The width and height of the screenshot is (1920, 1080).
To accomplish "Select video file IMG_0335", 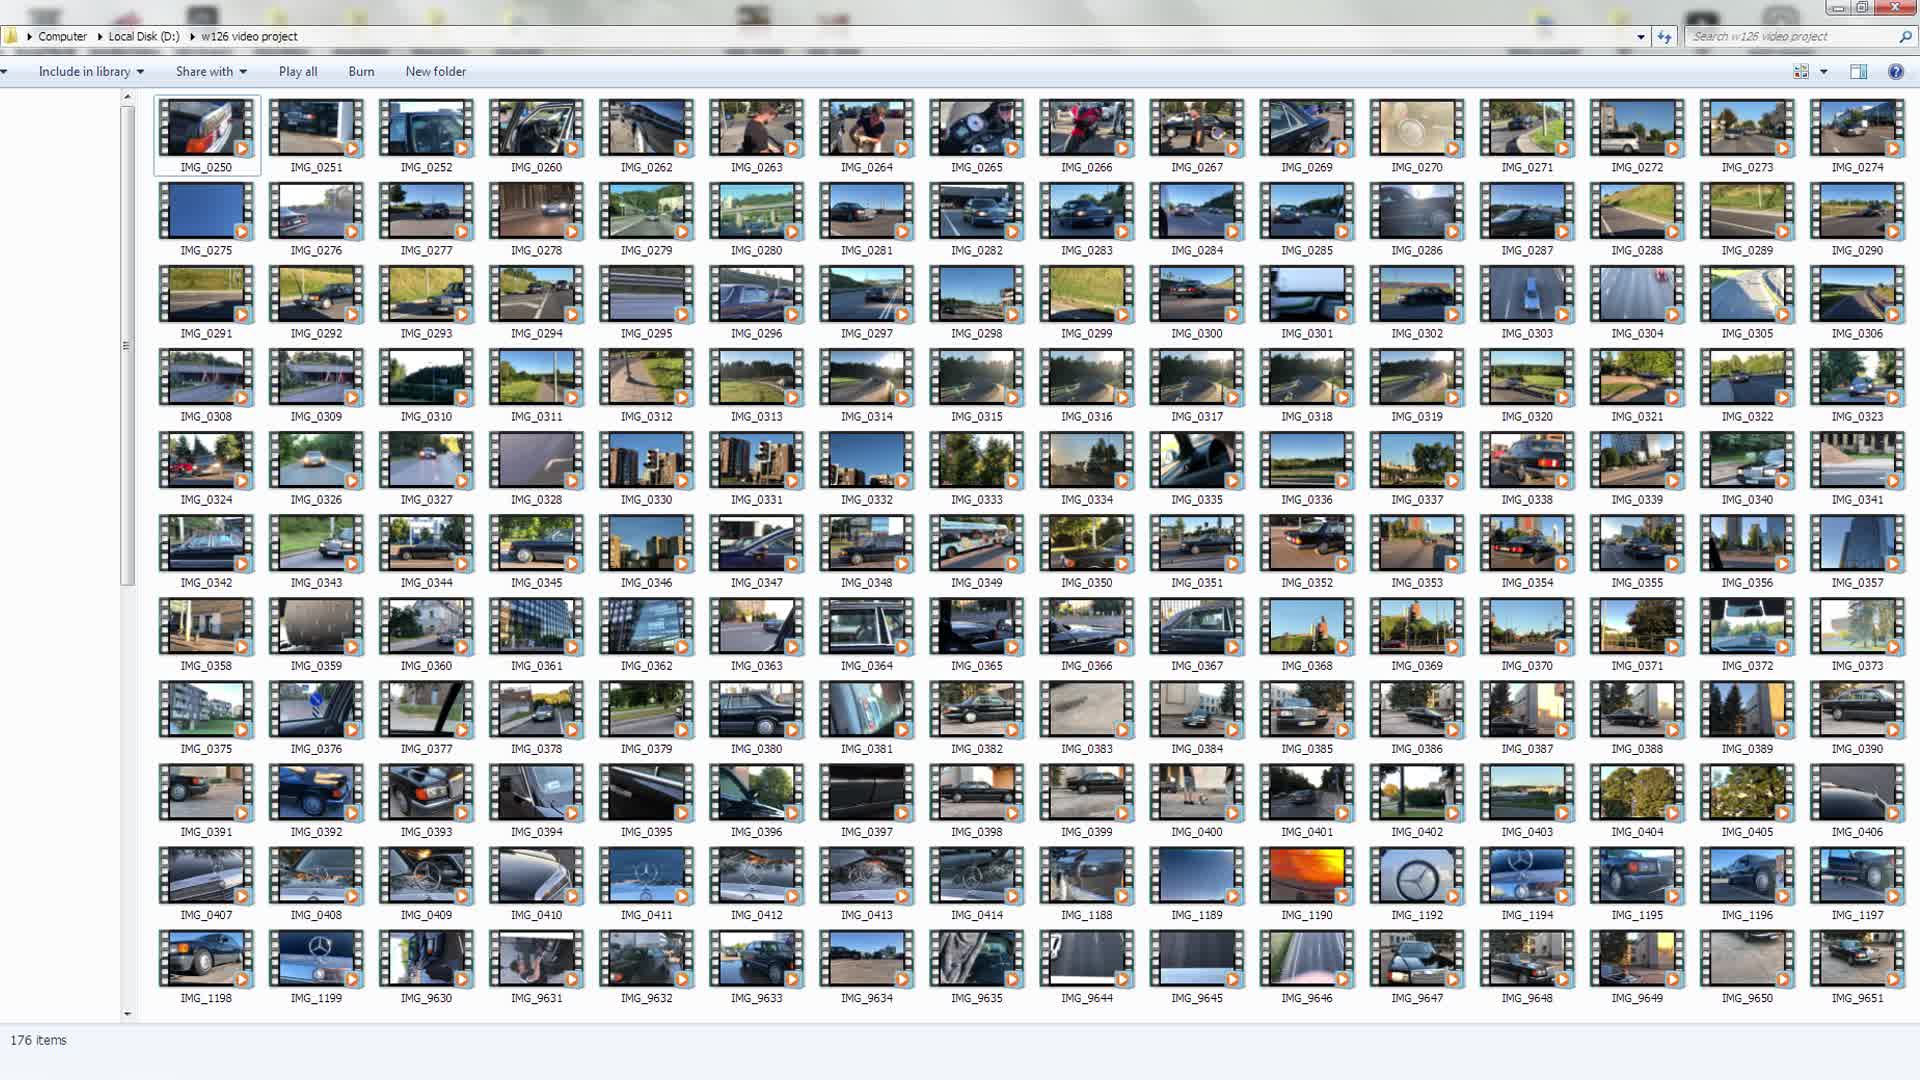I will (x=1197, y=468).
